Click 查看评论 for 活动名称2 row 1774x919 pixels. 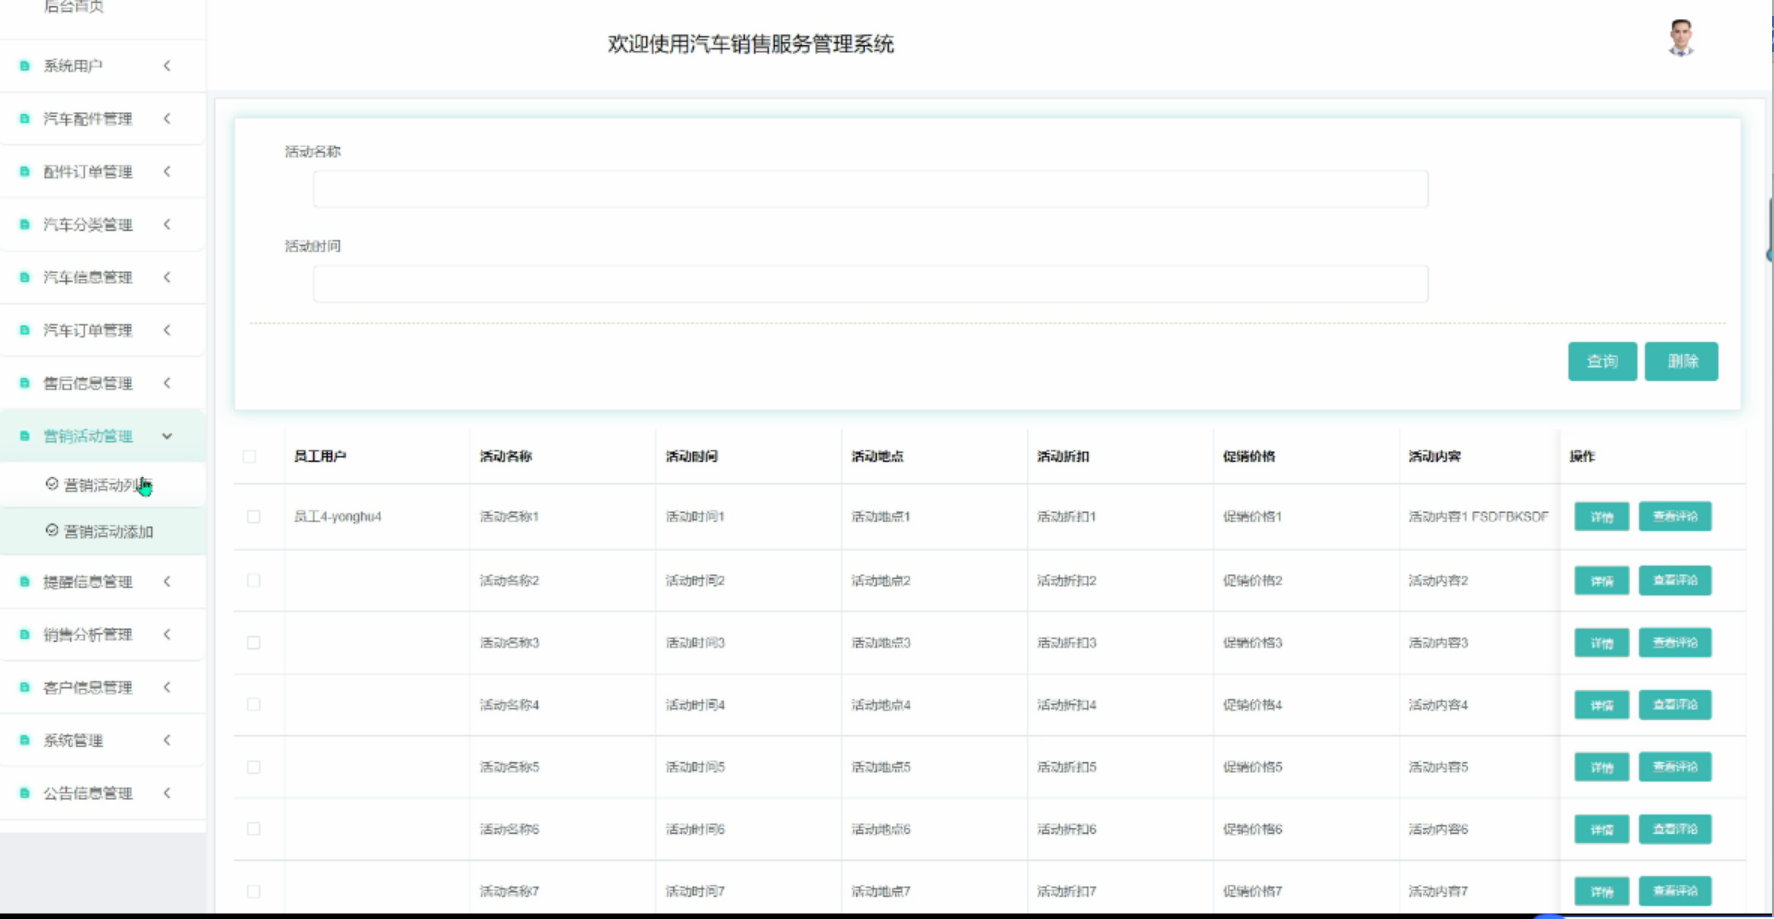tap(1675, 580)
